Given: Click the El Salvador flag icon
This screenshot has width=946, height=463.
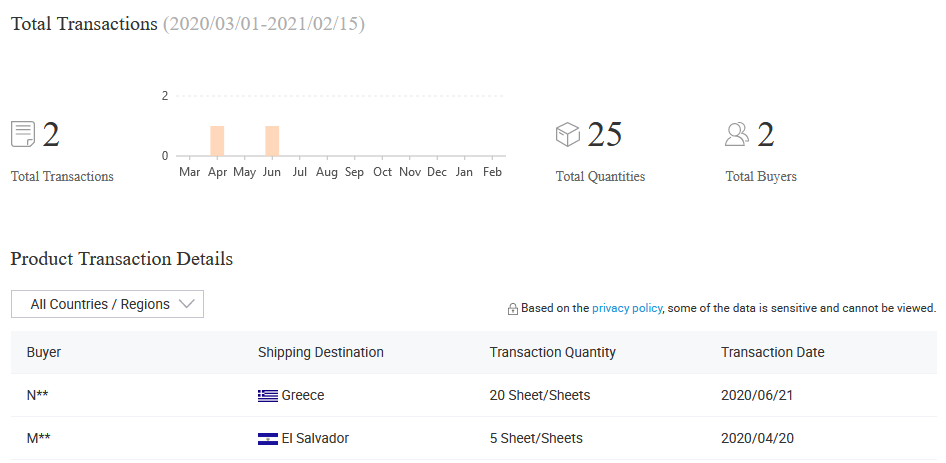Looking at the screenshot, I should tap(268, 439).
